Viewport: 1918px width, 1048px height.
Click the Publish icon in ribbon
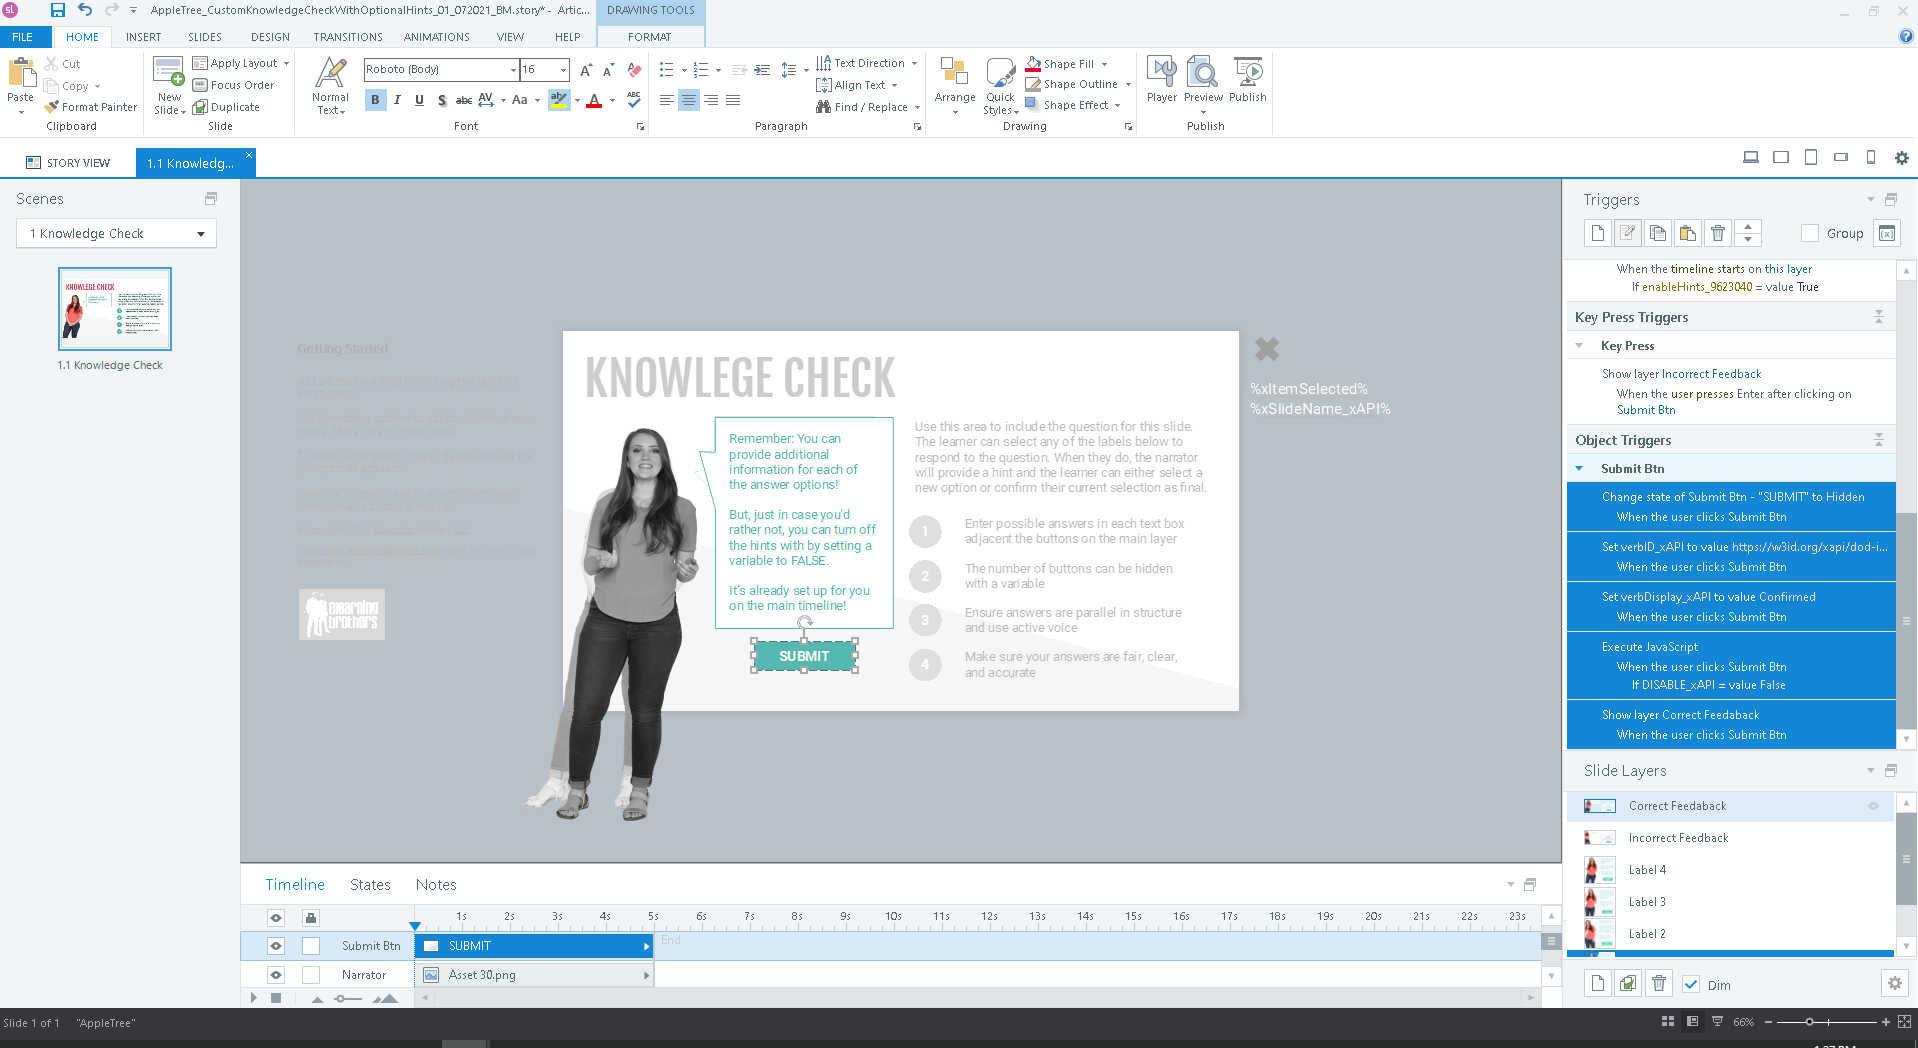(1247, 79)
